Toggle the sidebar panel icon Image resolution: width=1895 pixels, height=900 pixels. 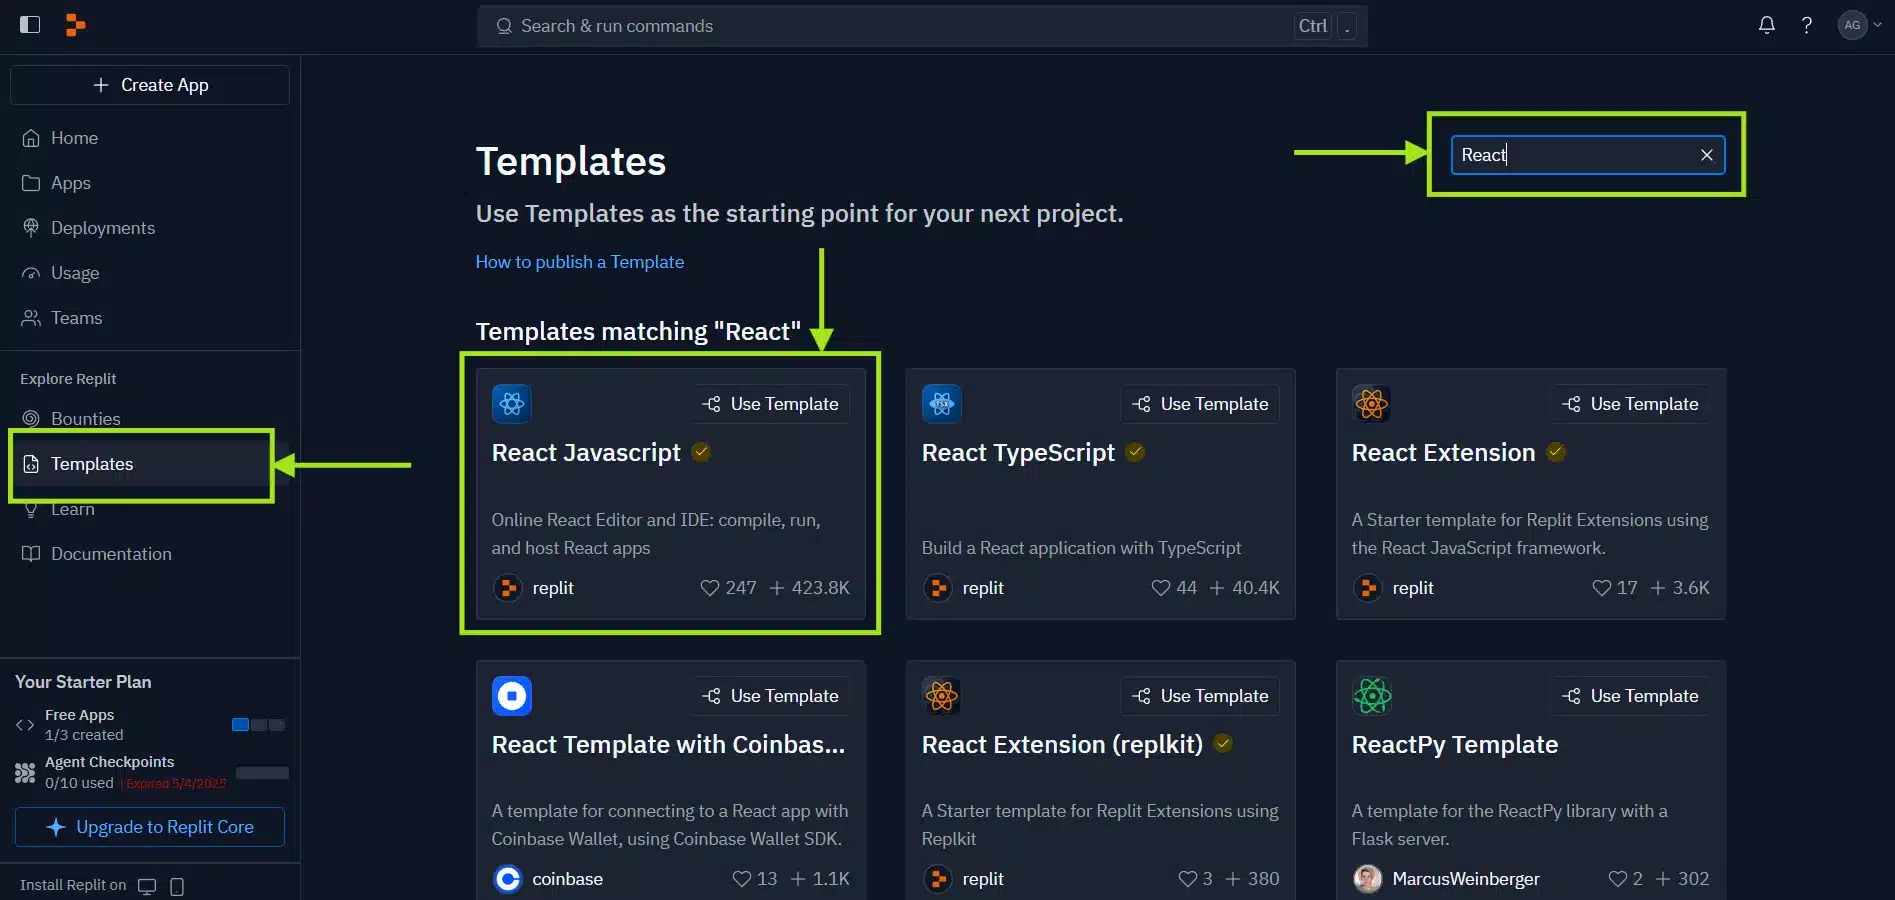pos(30,25)
